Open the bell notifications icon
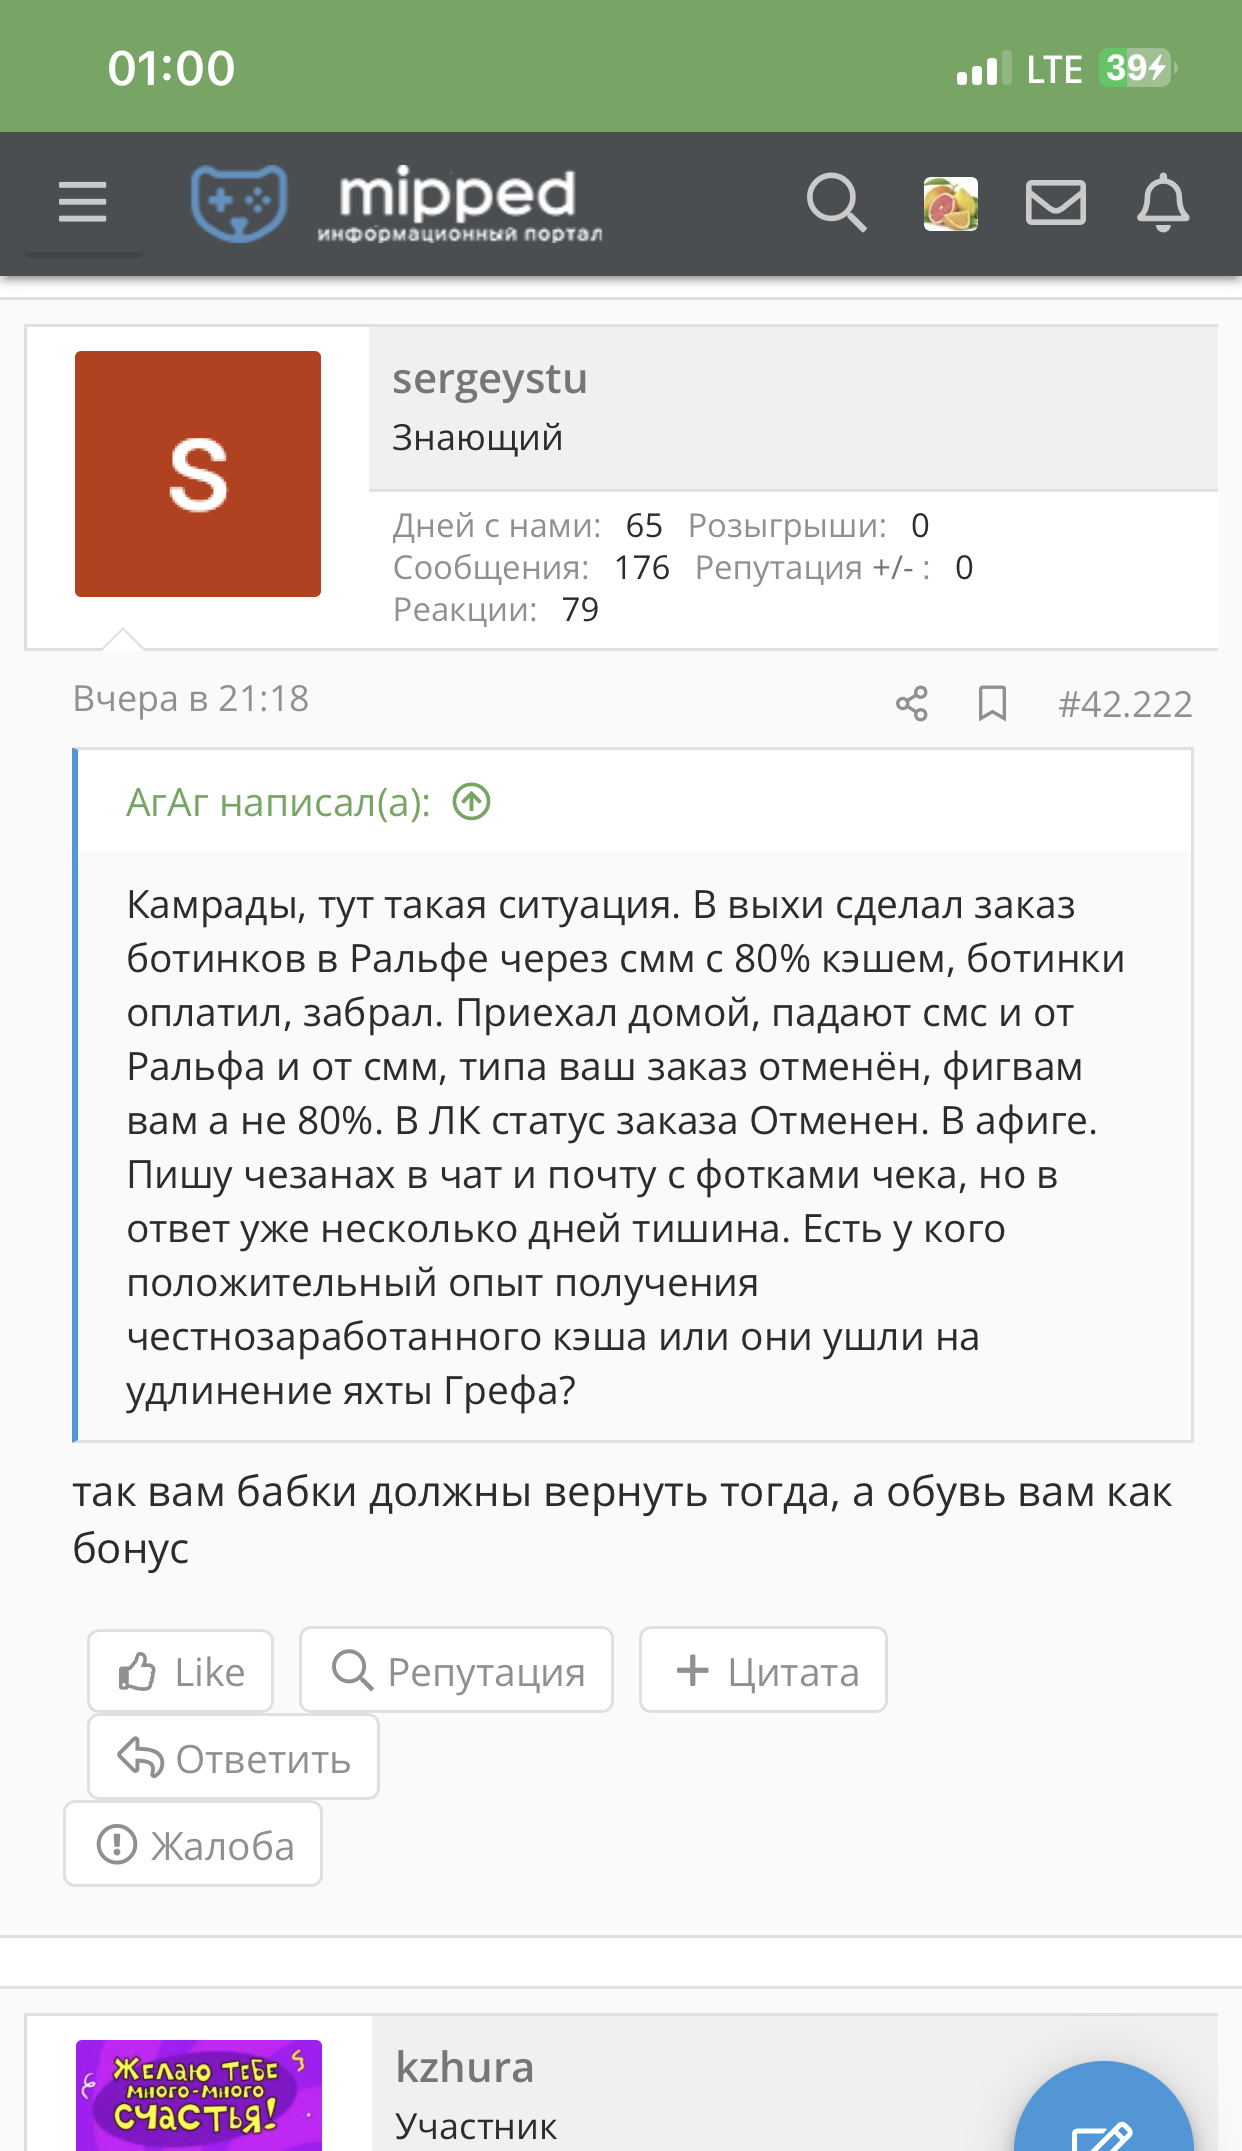The height and width of the screenshot is (2151, 1242). tap(1163, 203)
